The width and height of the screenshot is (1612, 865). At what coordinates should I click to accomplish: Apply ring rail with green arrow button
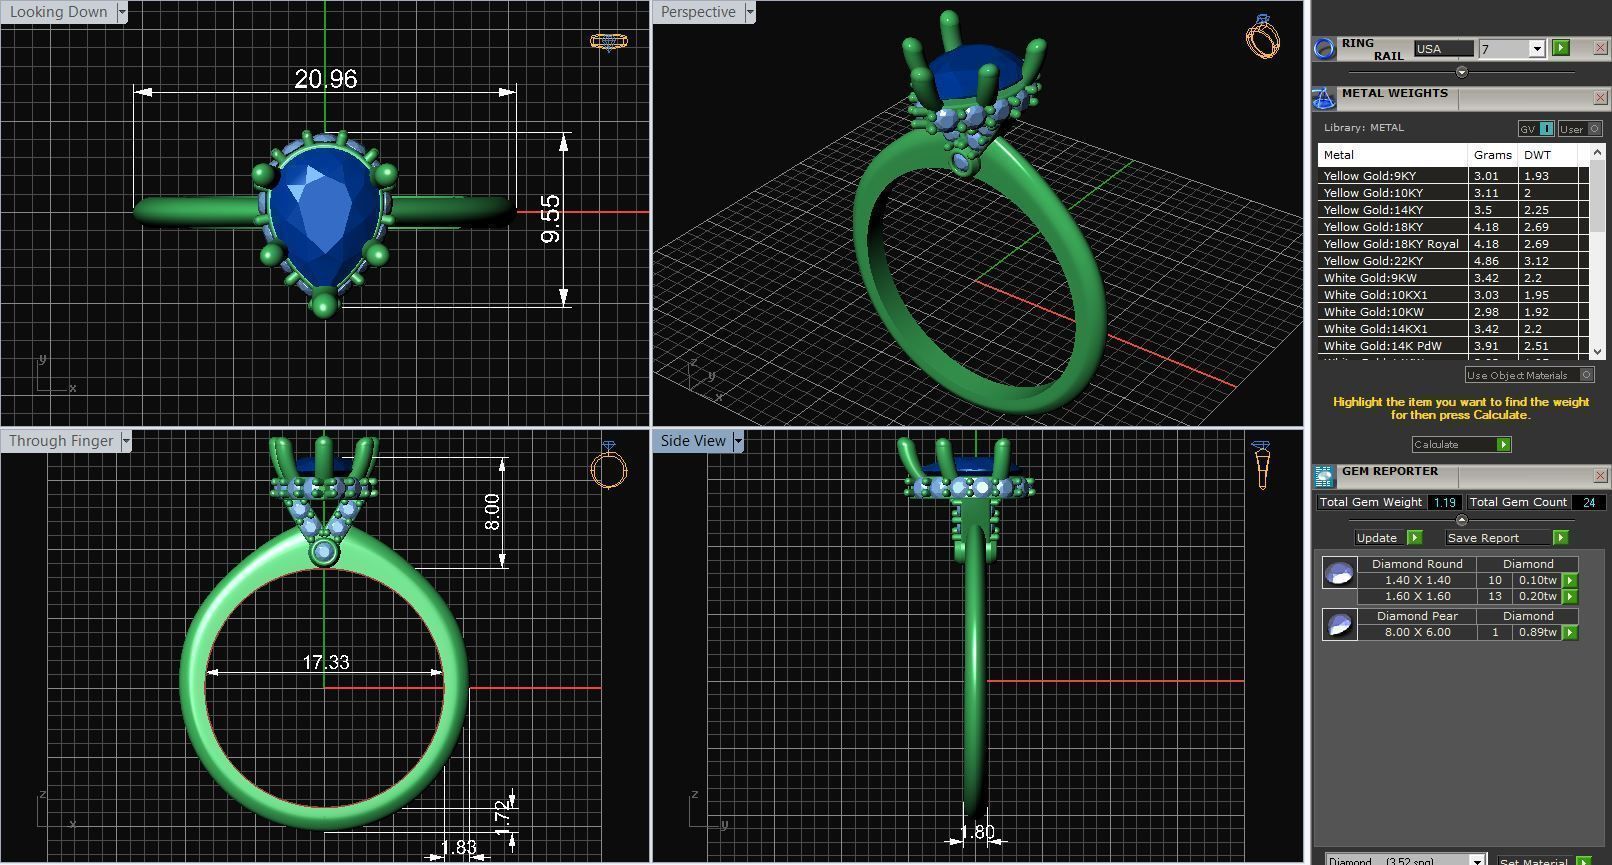tap(1561, 48)
